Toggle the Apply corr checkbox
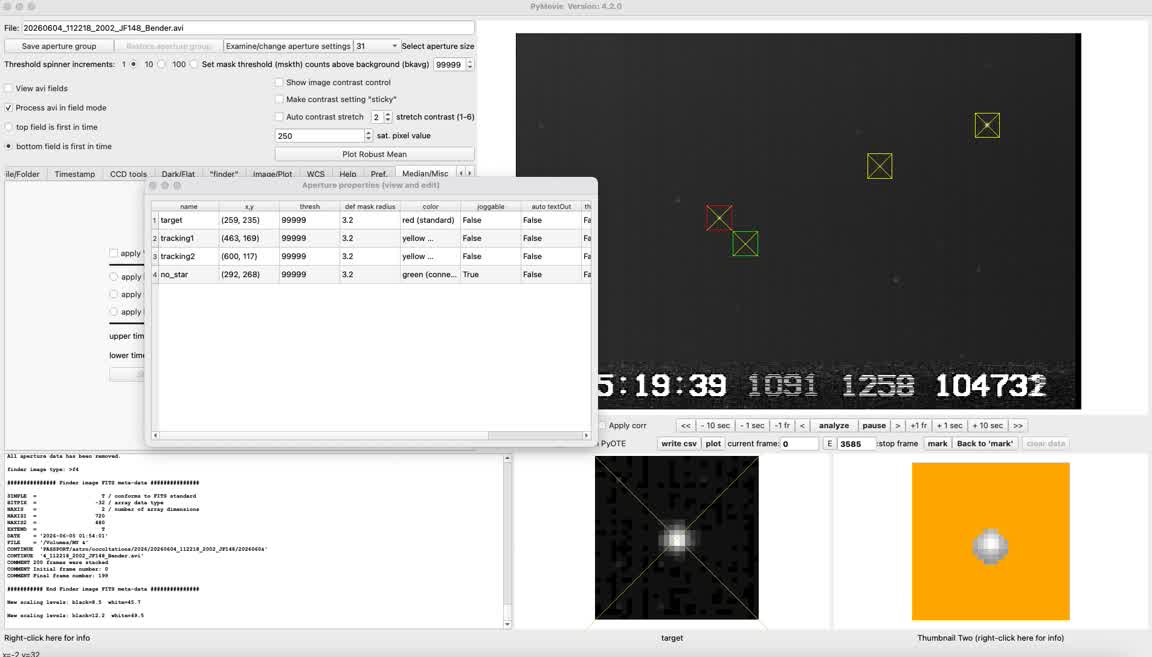This screenshot has height=657, width=1152. tap(602, 426)
